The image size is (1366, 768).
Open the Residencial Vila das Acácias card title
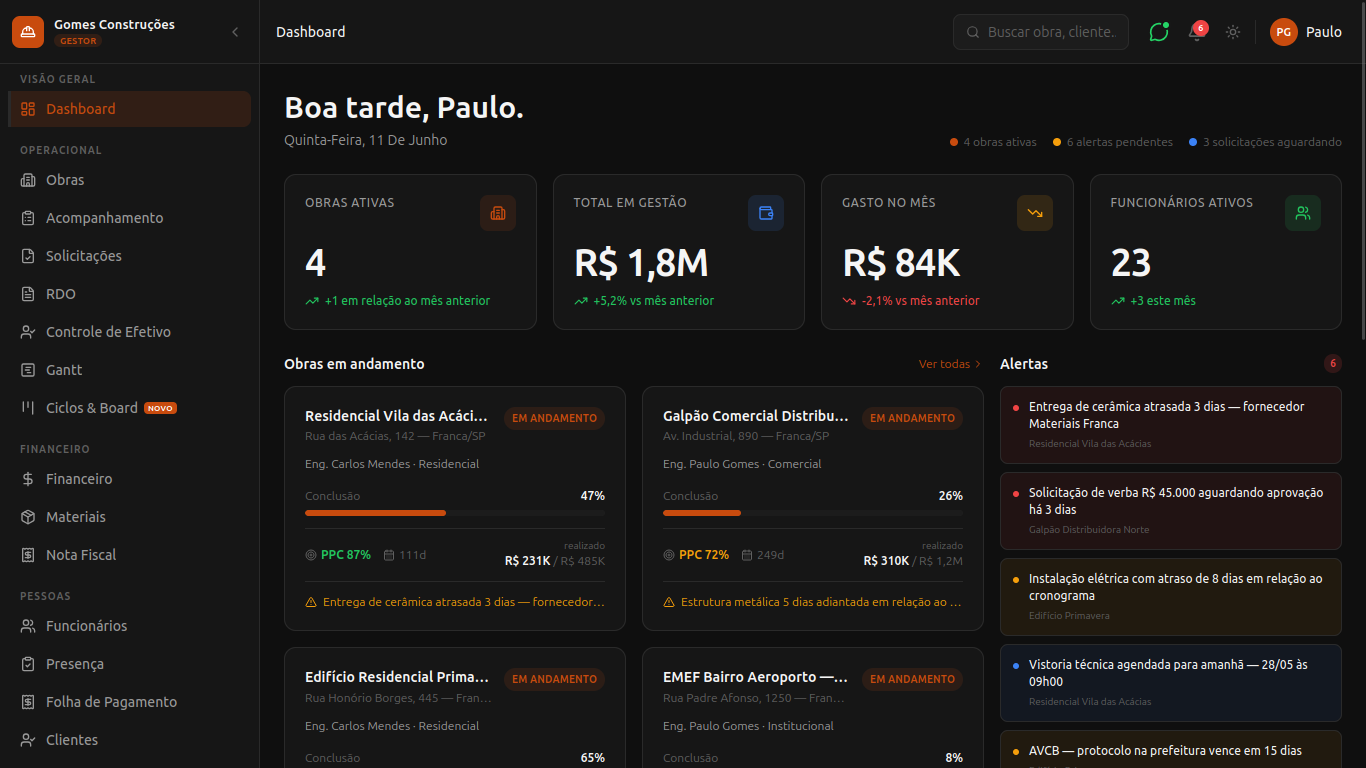point(397,416)
